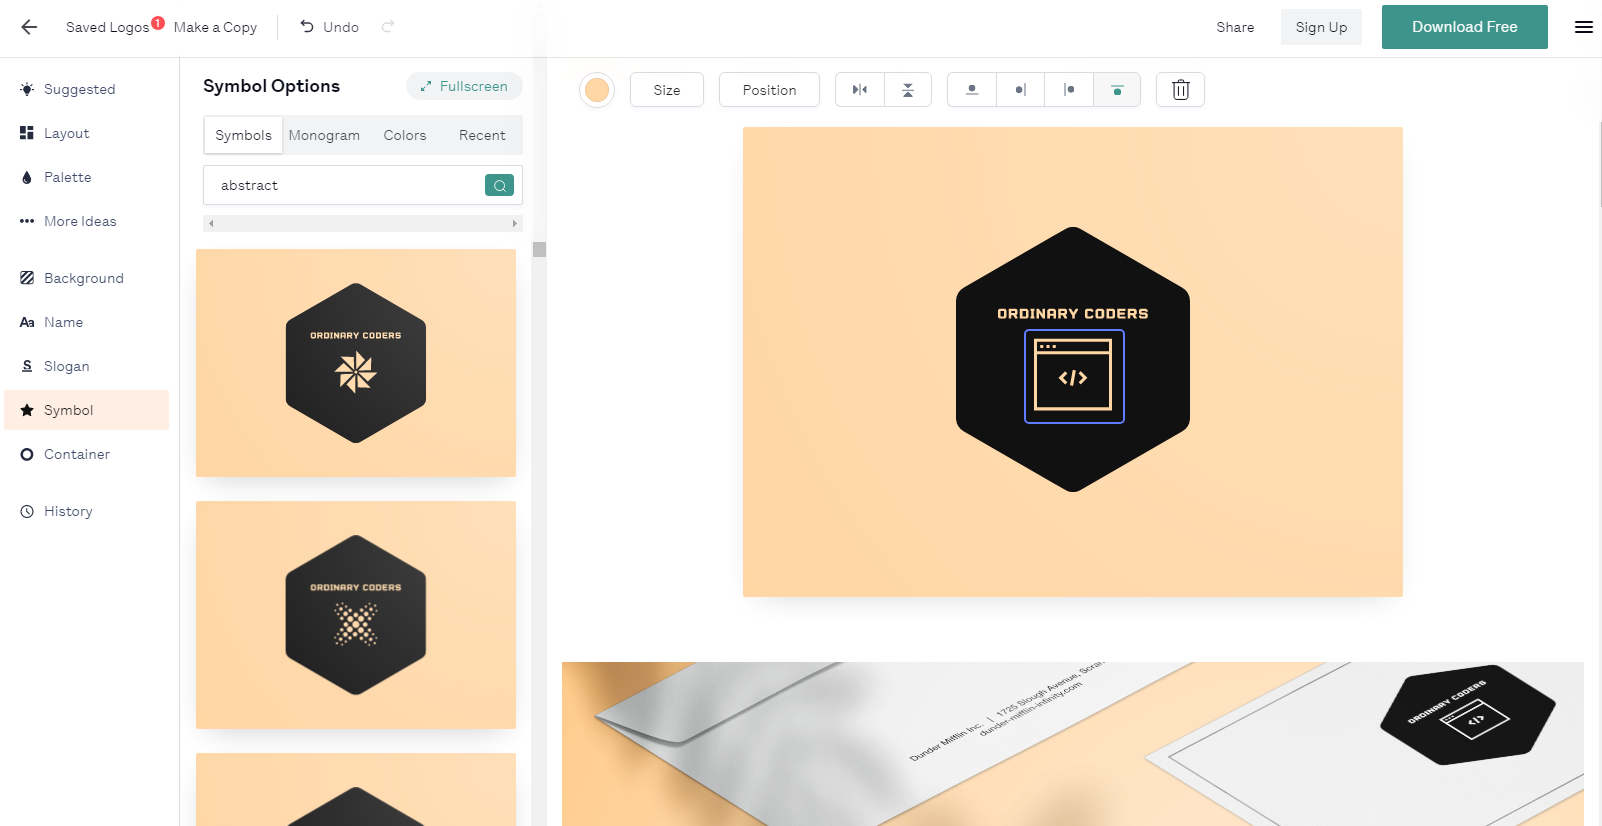Viewport: 1602px width, 826px height.
Task: Switch to the Recent tab
Action: pyautogui.click(x=482, y=135)
